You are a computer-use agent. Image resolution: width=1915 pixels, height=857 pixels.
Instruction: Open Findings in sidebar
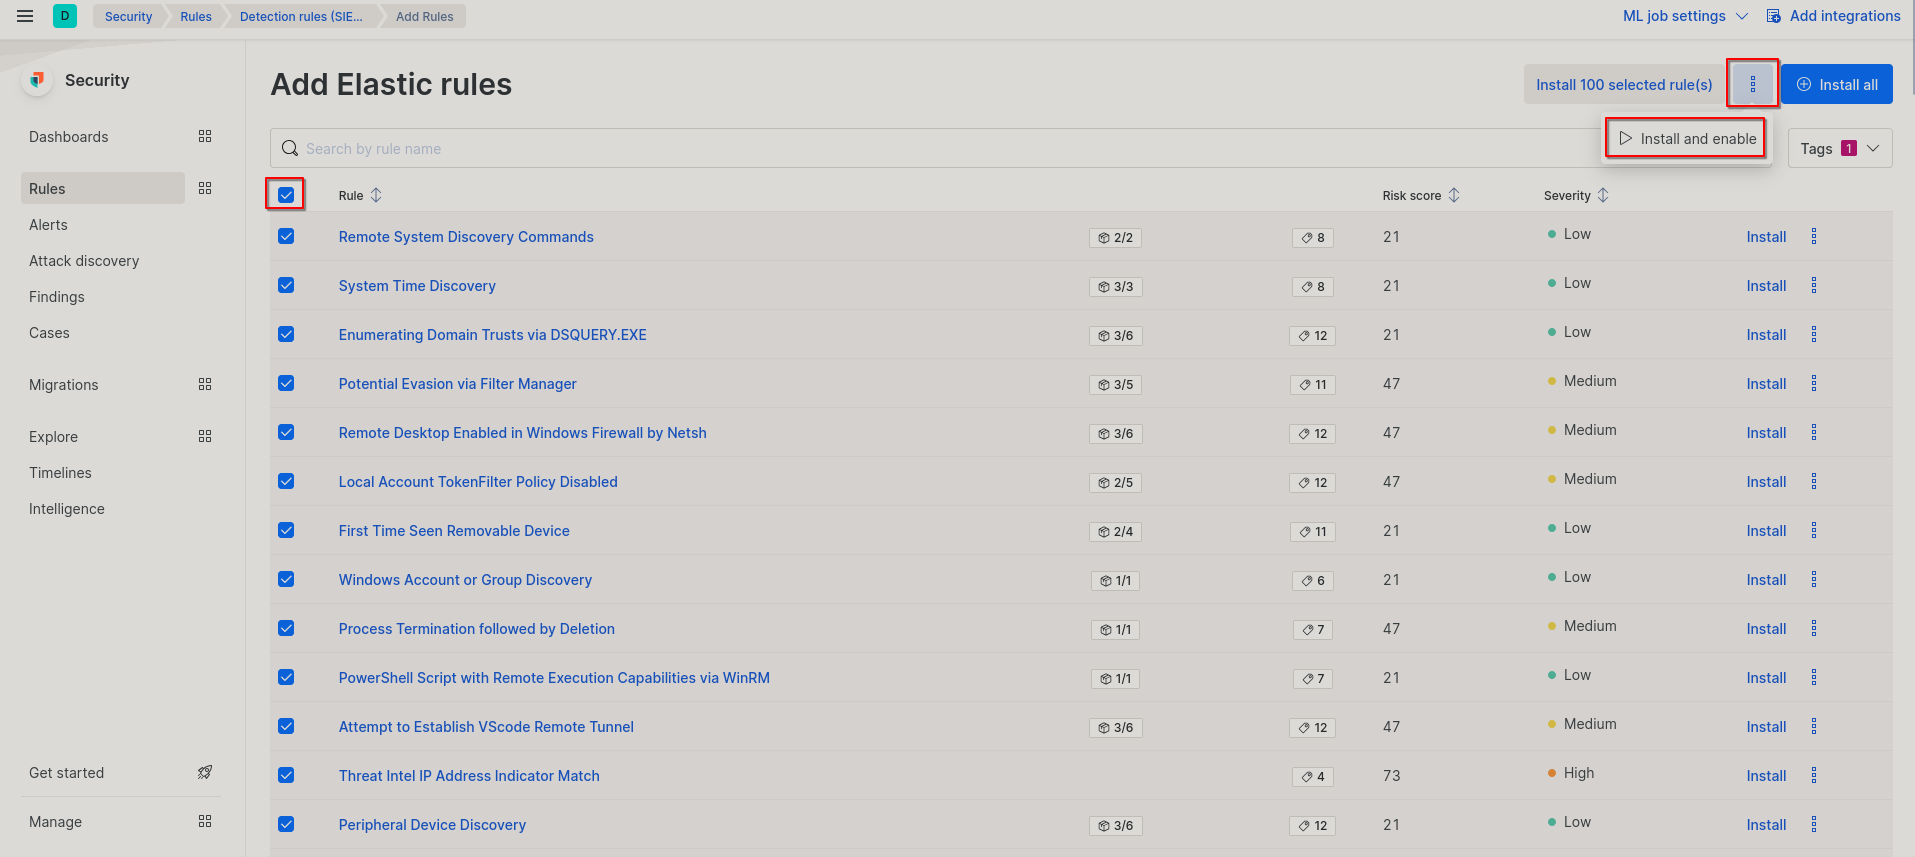click(57, 297)
